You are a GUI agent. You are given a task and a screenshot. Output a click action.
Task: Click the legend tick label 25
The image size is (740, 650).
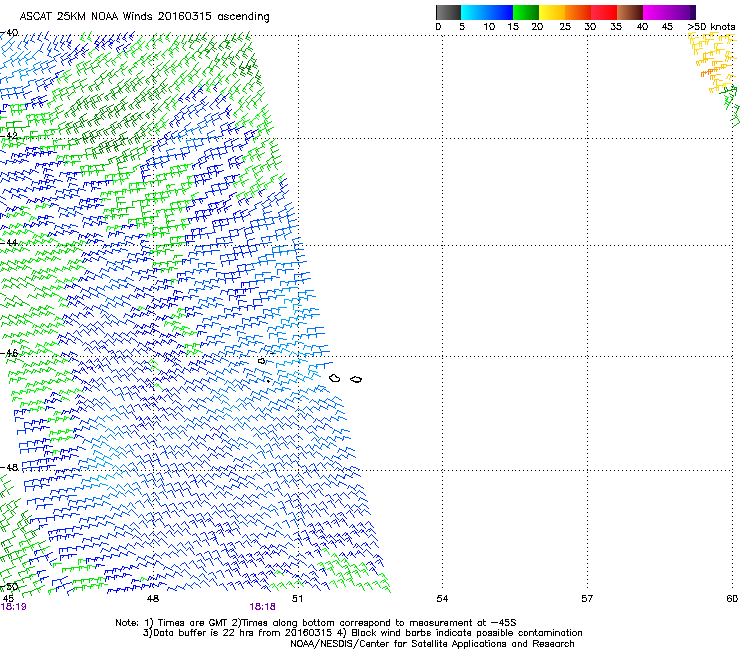[565, 27]
